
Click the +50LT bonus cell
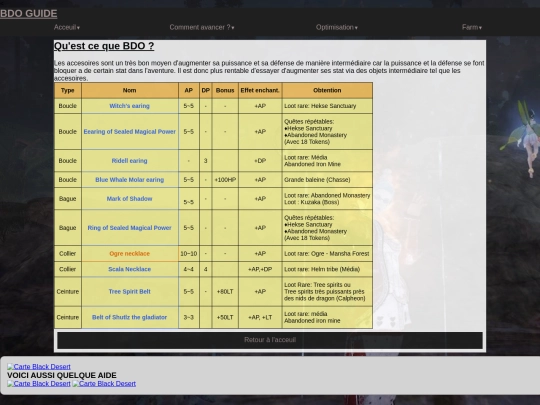click(x=225, y=317)
